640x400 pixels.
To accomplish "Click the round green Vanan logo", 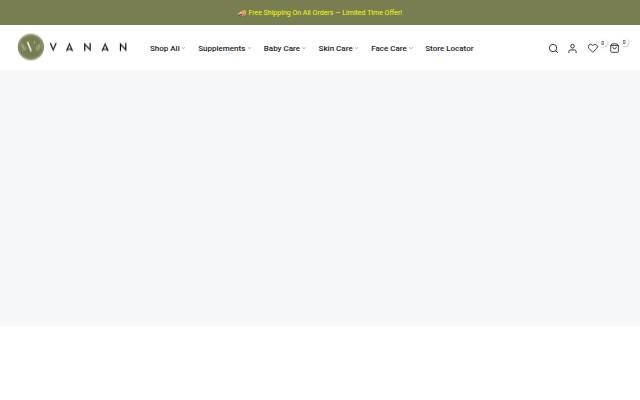I will tap(31, 47).
